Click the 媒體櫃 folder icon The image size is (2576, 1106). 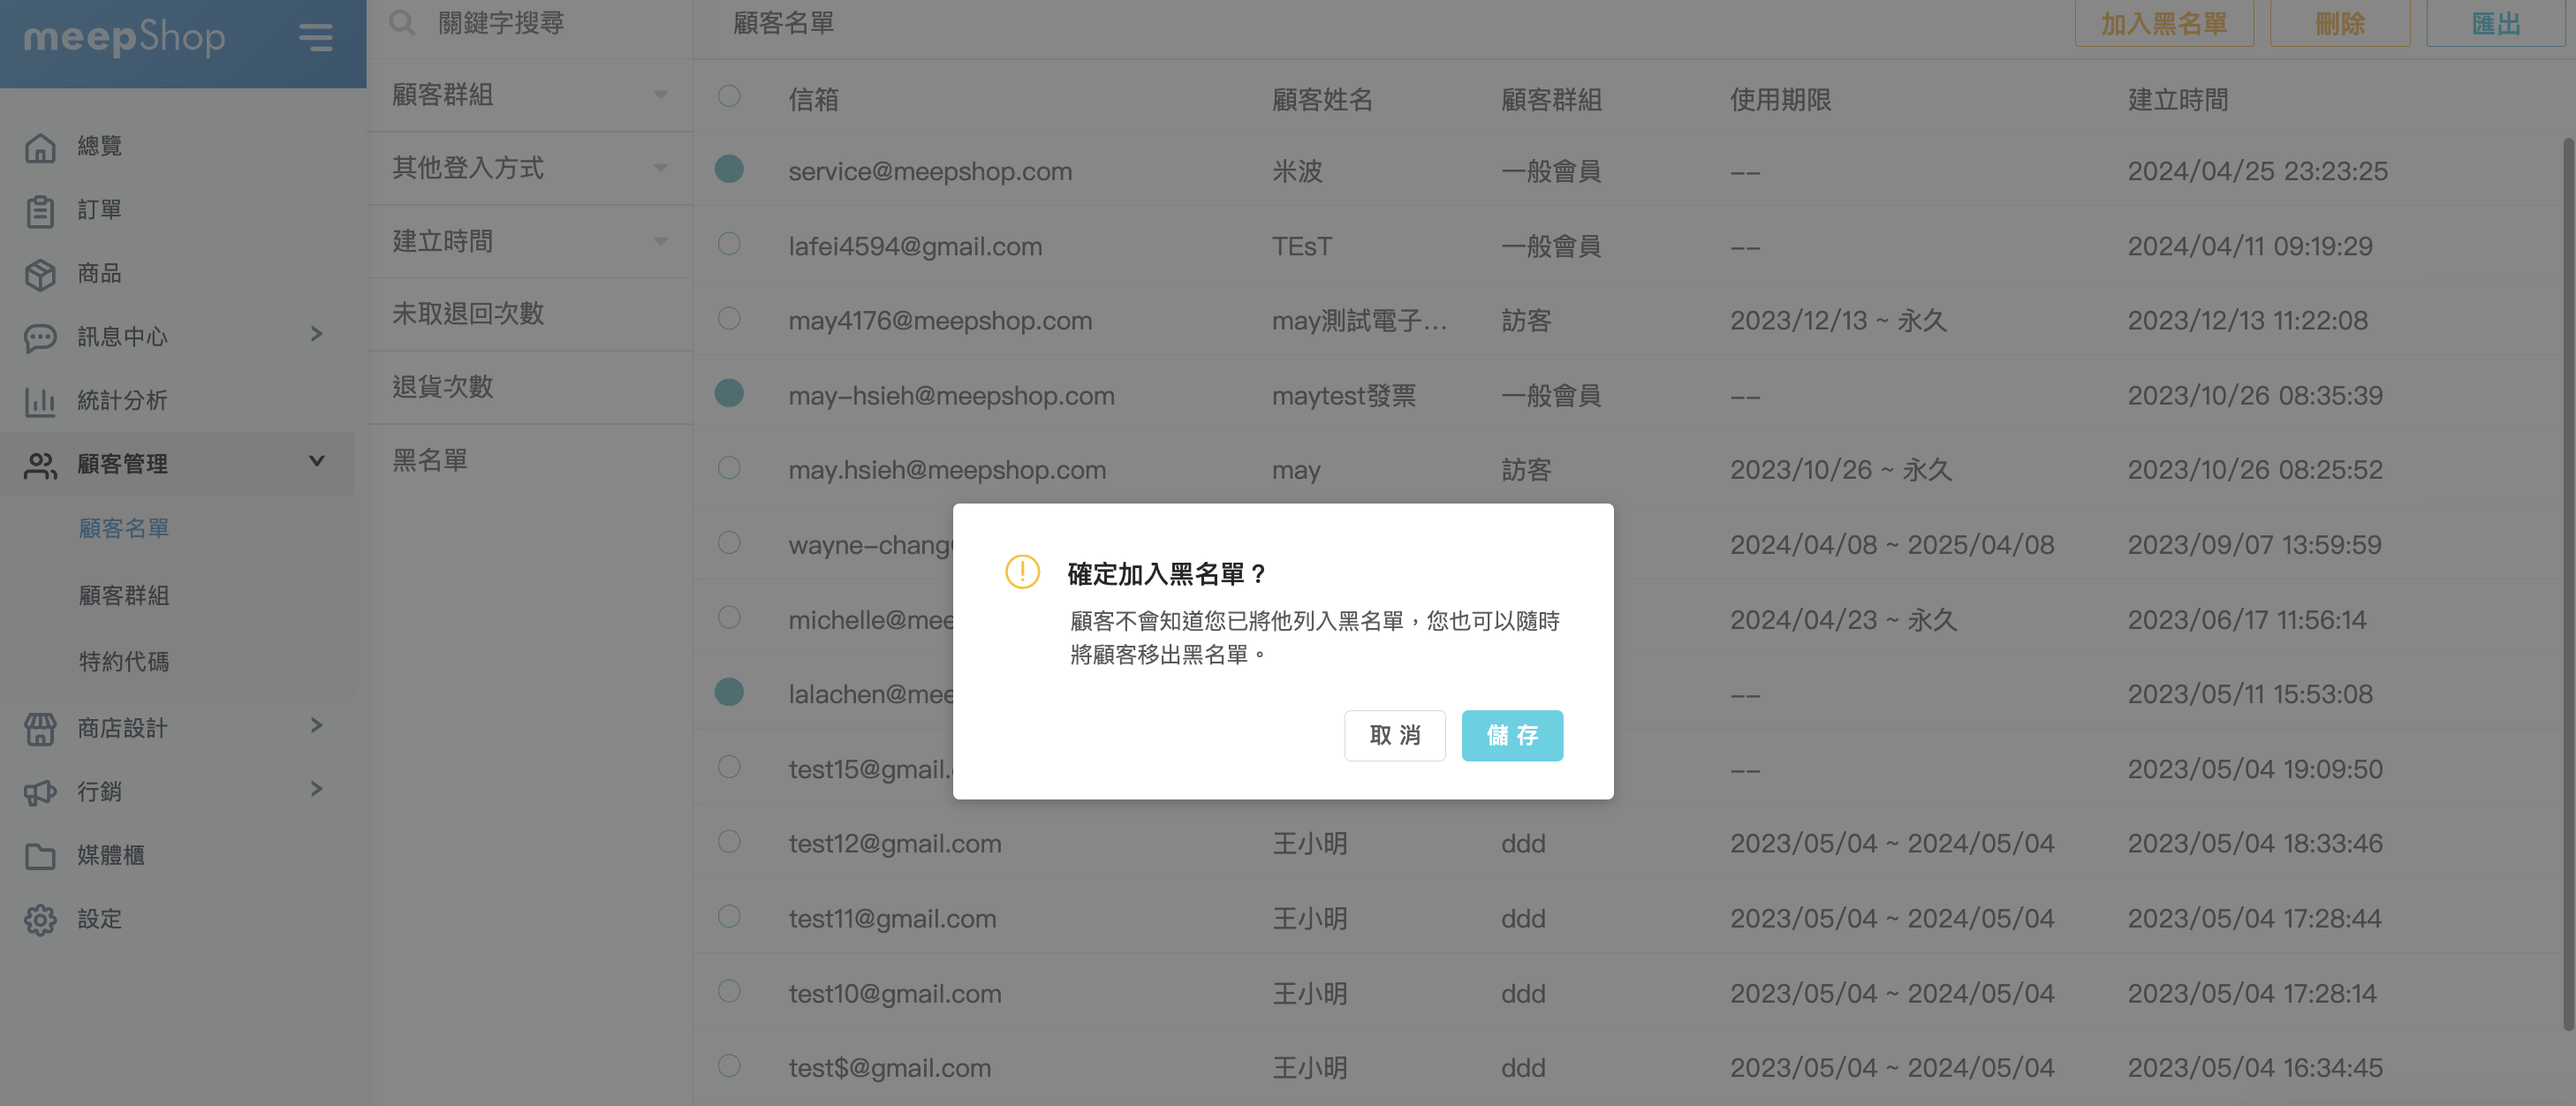click(40, 856)
